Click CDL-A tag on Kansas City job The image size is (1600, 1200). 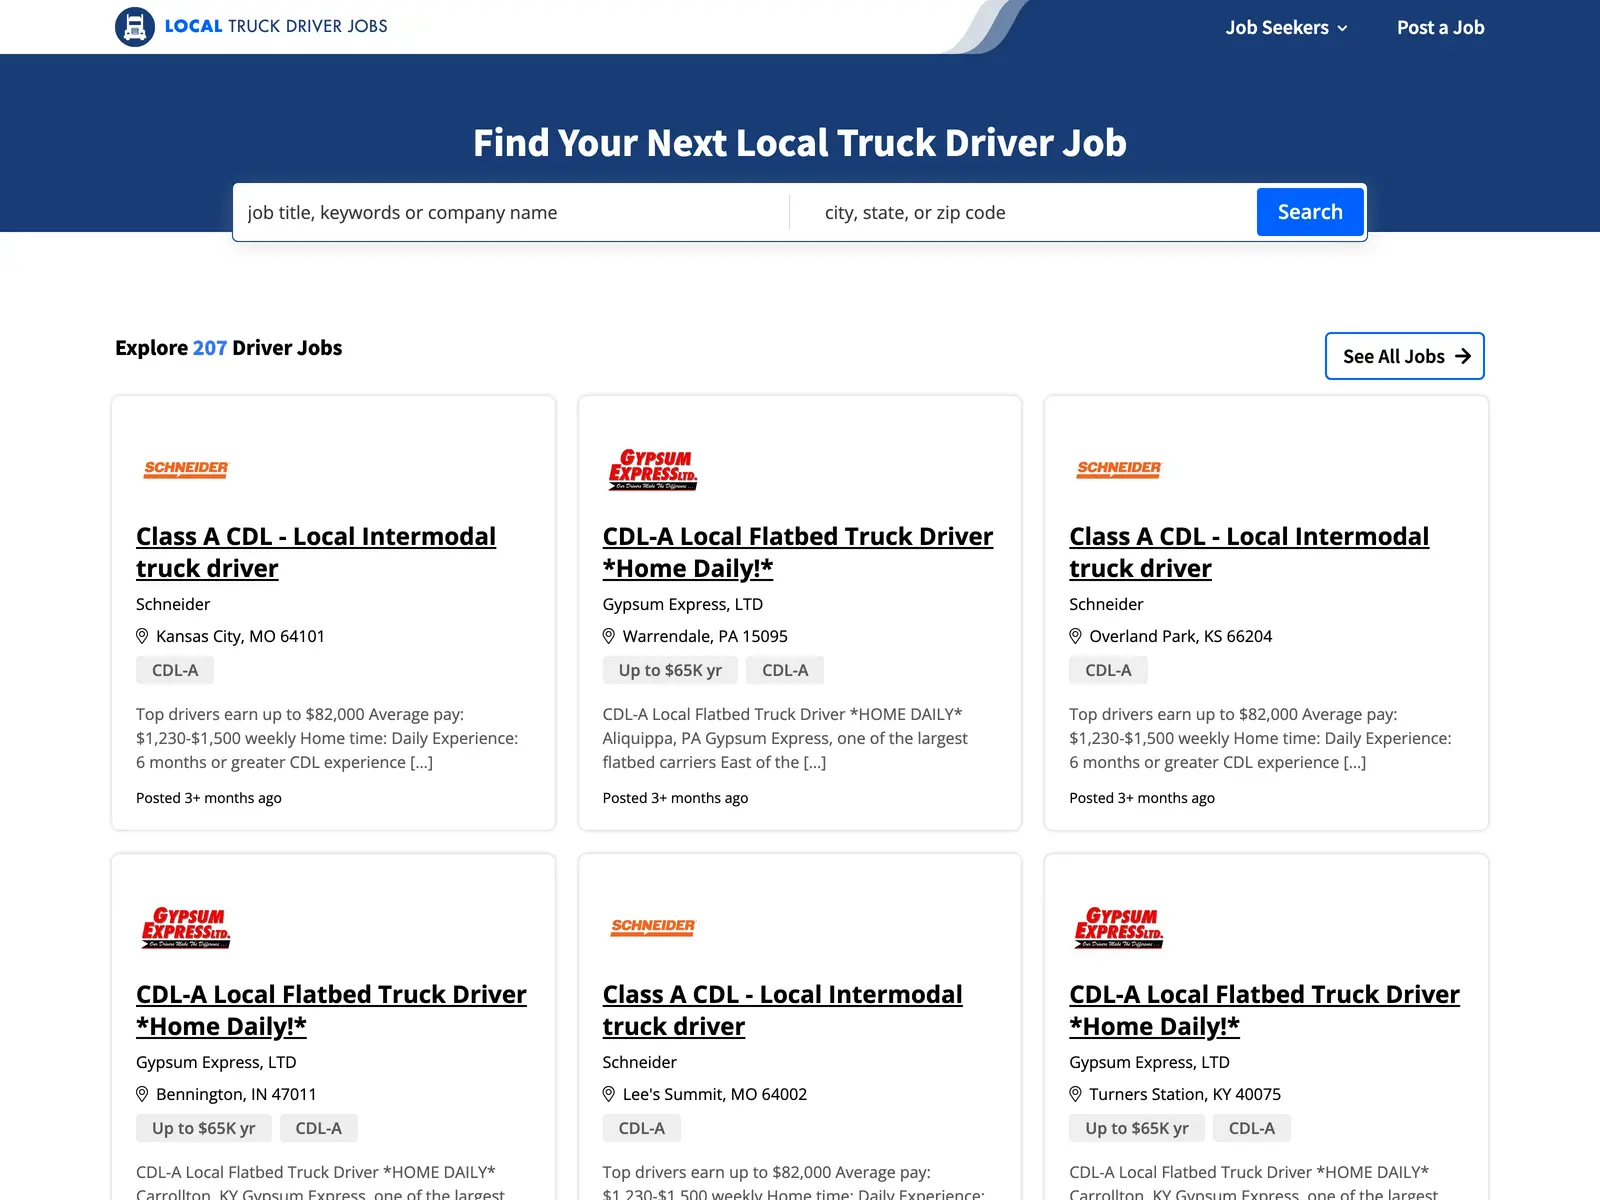(x=175, y=670)
